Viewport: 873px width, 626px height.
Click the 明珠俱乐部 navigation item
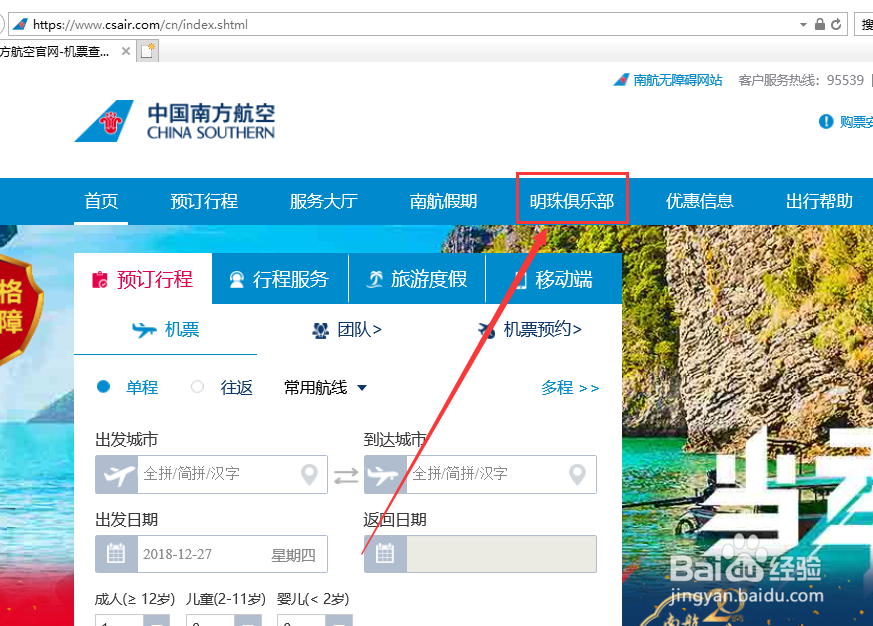[x=572, y=201]
